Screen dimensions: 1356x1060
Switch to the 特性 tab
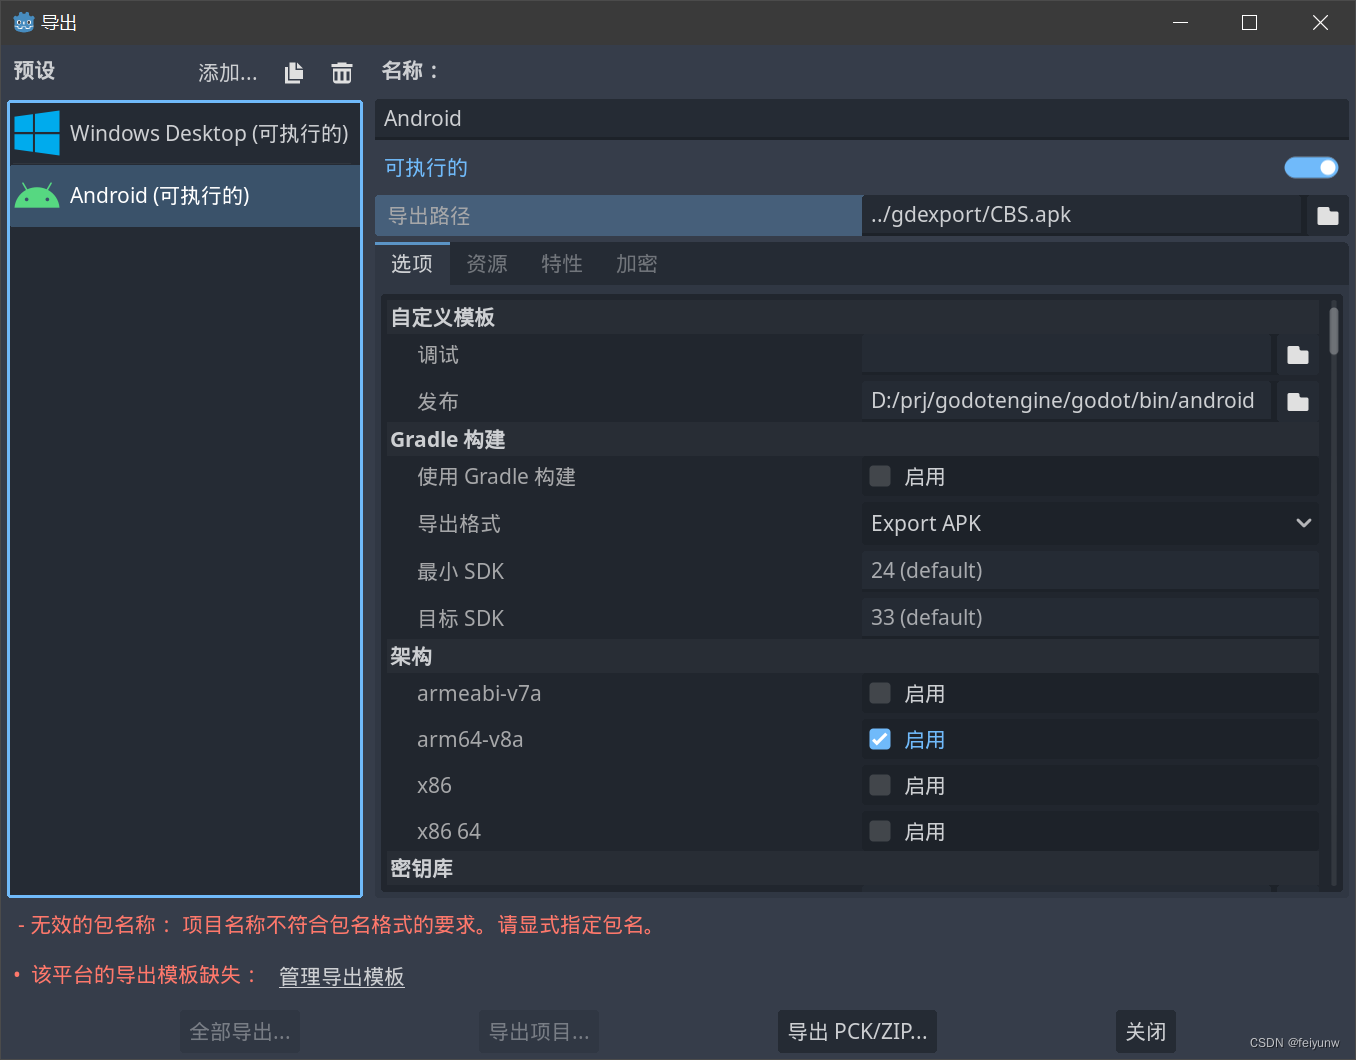click(x=562, y=264)
